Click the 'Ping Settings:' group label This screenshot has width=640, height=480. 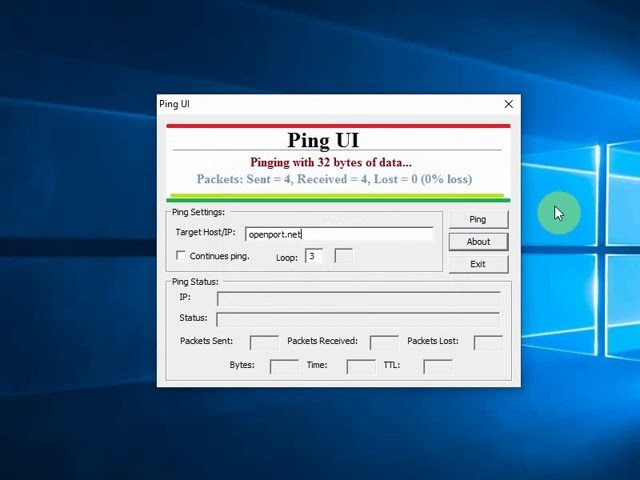198,212
